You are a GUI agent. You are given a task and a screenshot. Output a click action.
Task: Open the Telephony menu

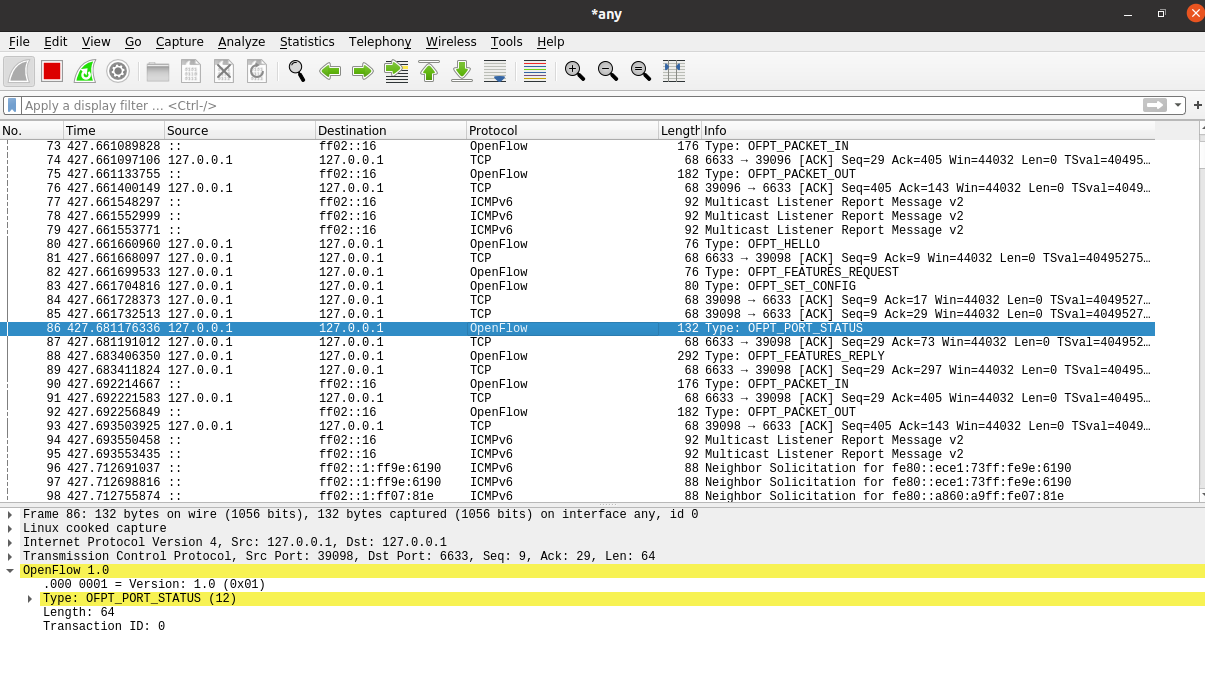[x=380, y=42]
